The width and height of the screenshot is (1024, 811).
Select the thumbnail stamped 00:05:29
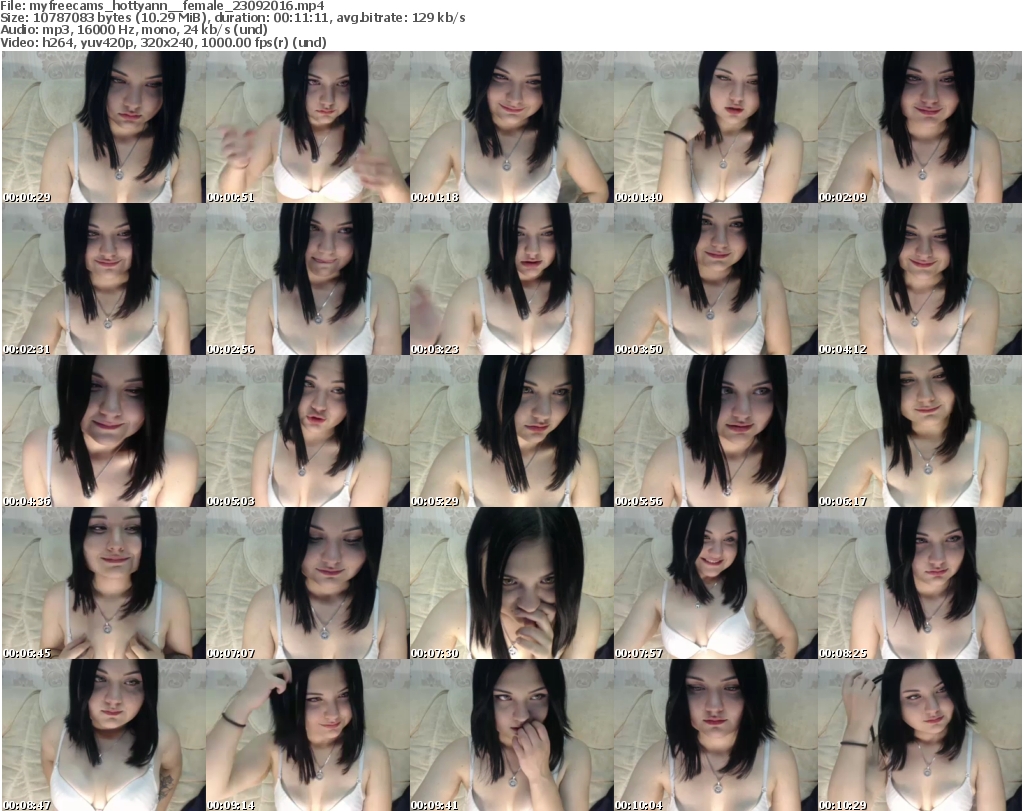[x=511, y=431]
